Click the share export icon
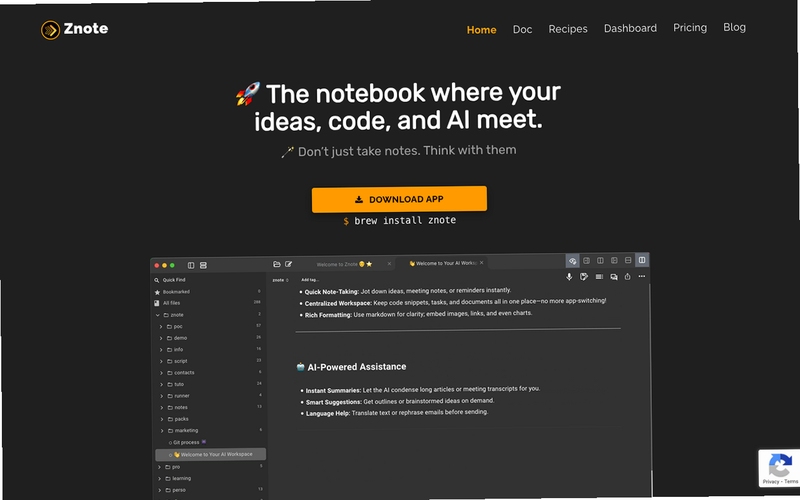The width and height of the screenshot is (800, 500). pos(628,276)
